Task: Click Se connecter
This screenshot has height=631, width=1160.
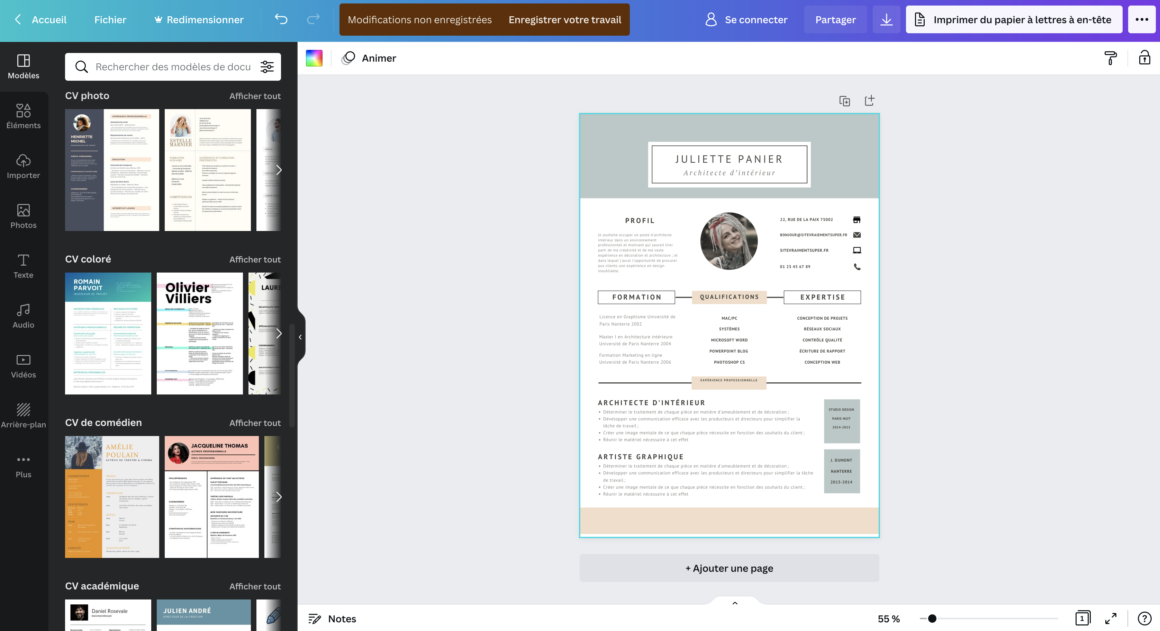Action: (746, 19)
